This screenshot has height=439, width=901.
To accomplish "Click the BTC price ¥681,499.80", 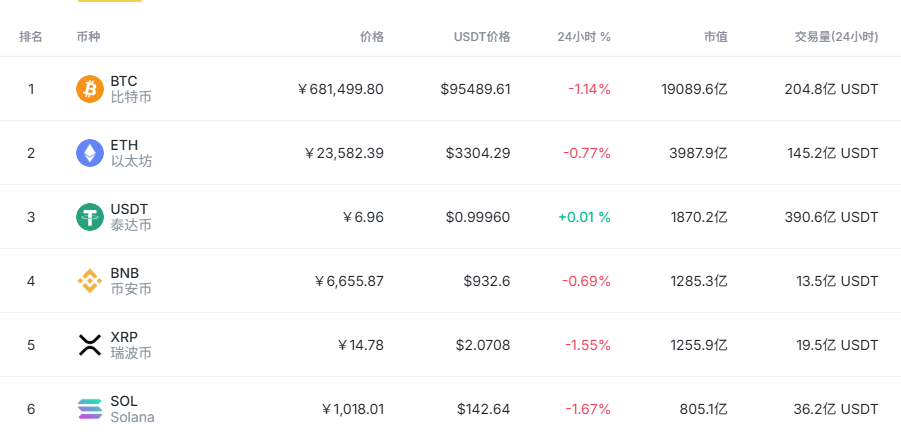I will [341, 89].
